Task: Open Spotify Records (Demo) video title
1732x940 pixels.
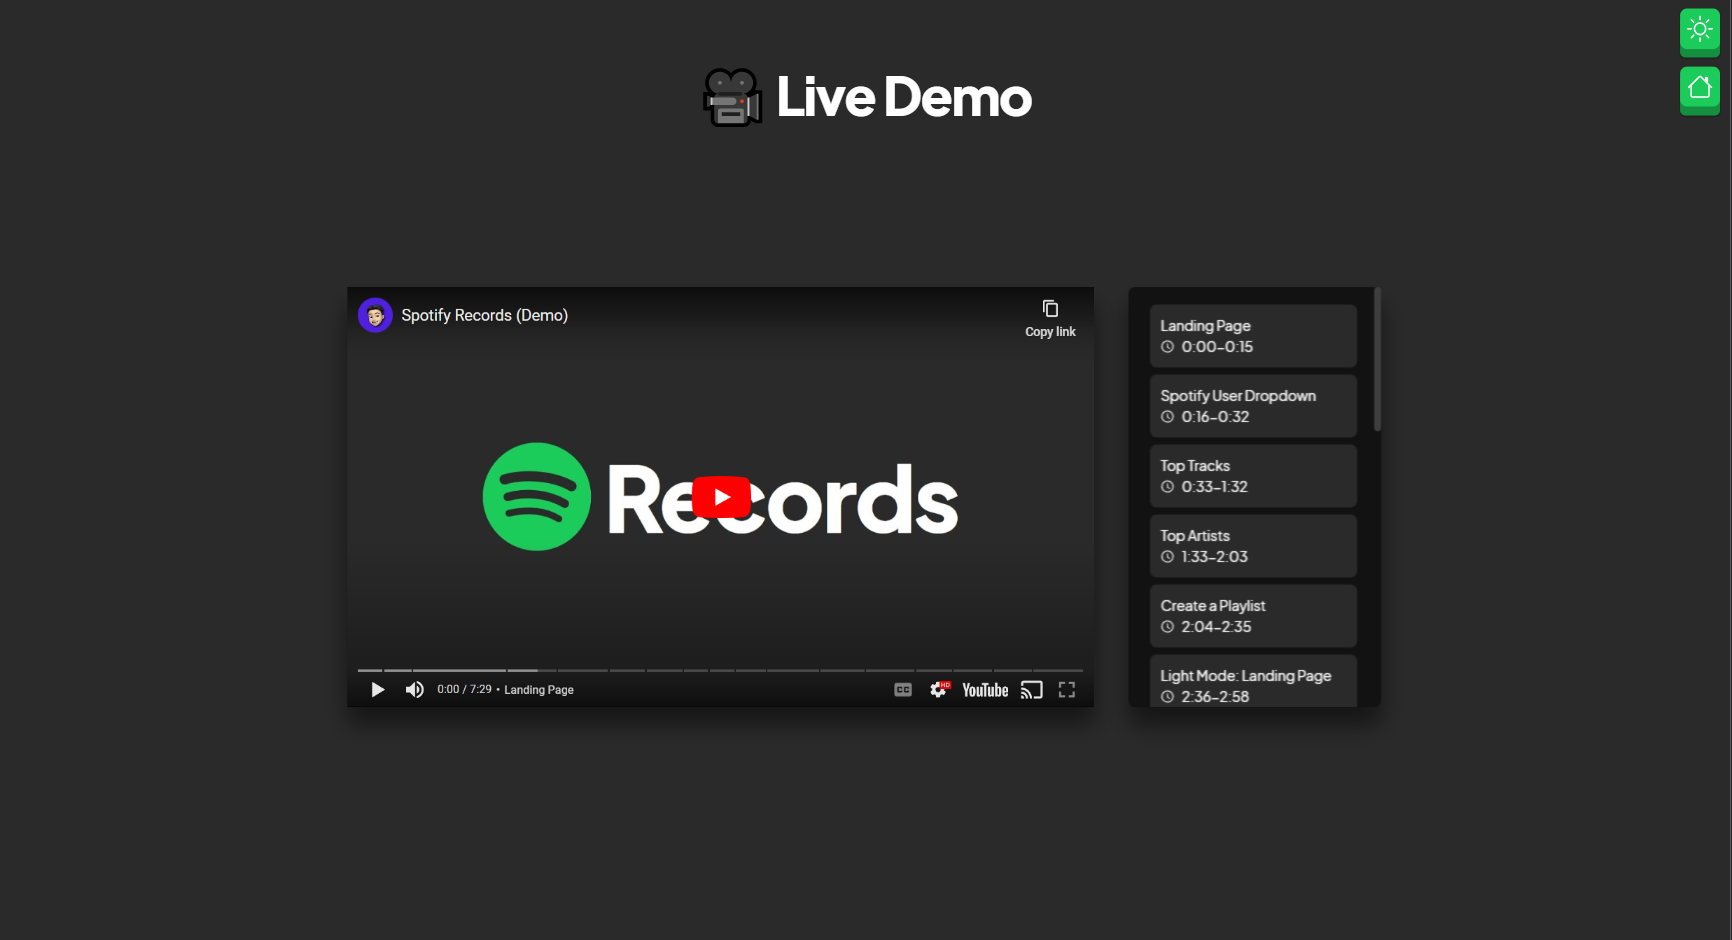Action: [485, 315]
